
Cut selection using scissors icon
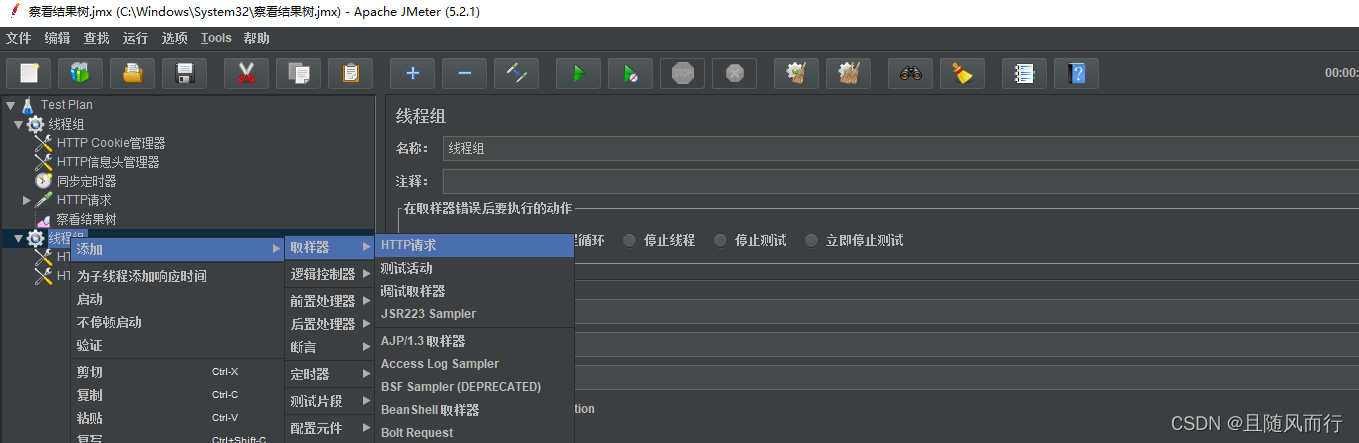point(246,73)
